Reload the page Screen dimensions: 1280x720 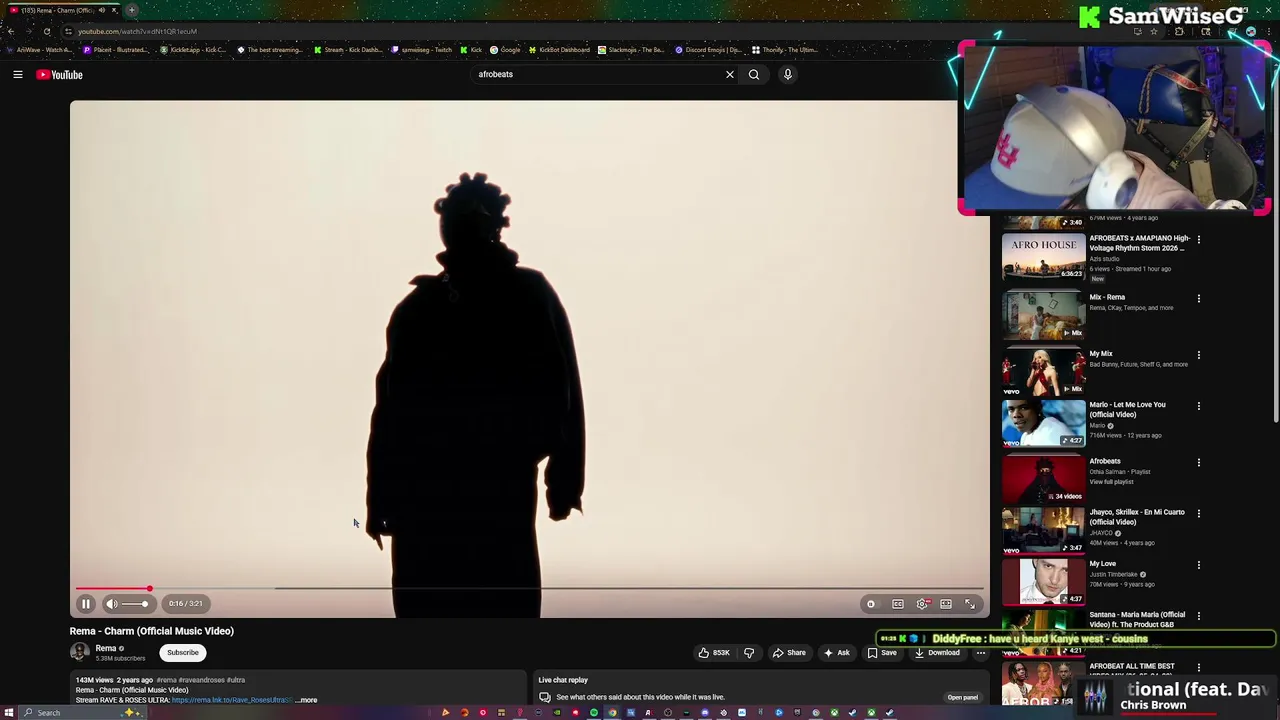tap(47, 31)
